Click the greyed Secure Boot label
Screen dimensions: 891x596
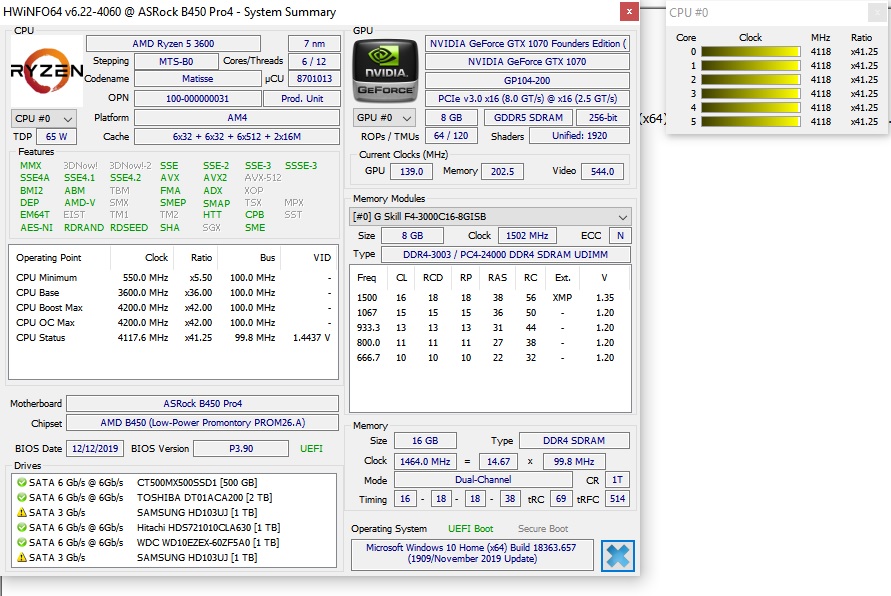pos(543,528)
